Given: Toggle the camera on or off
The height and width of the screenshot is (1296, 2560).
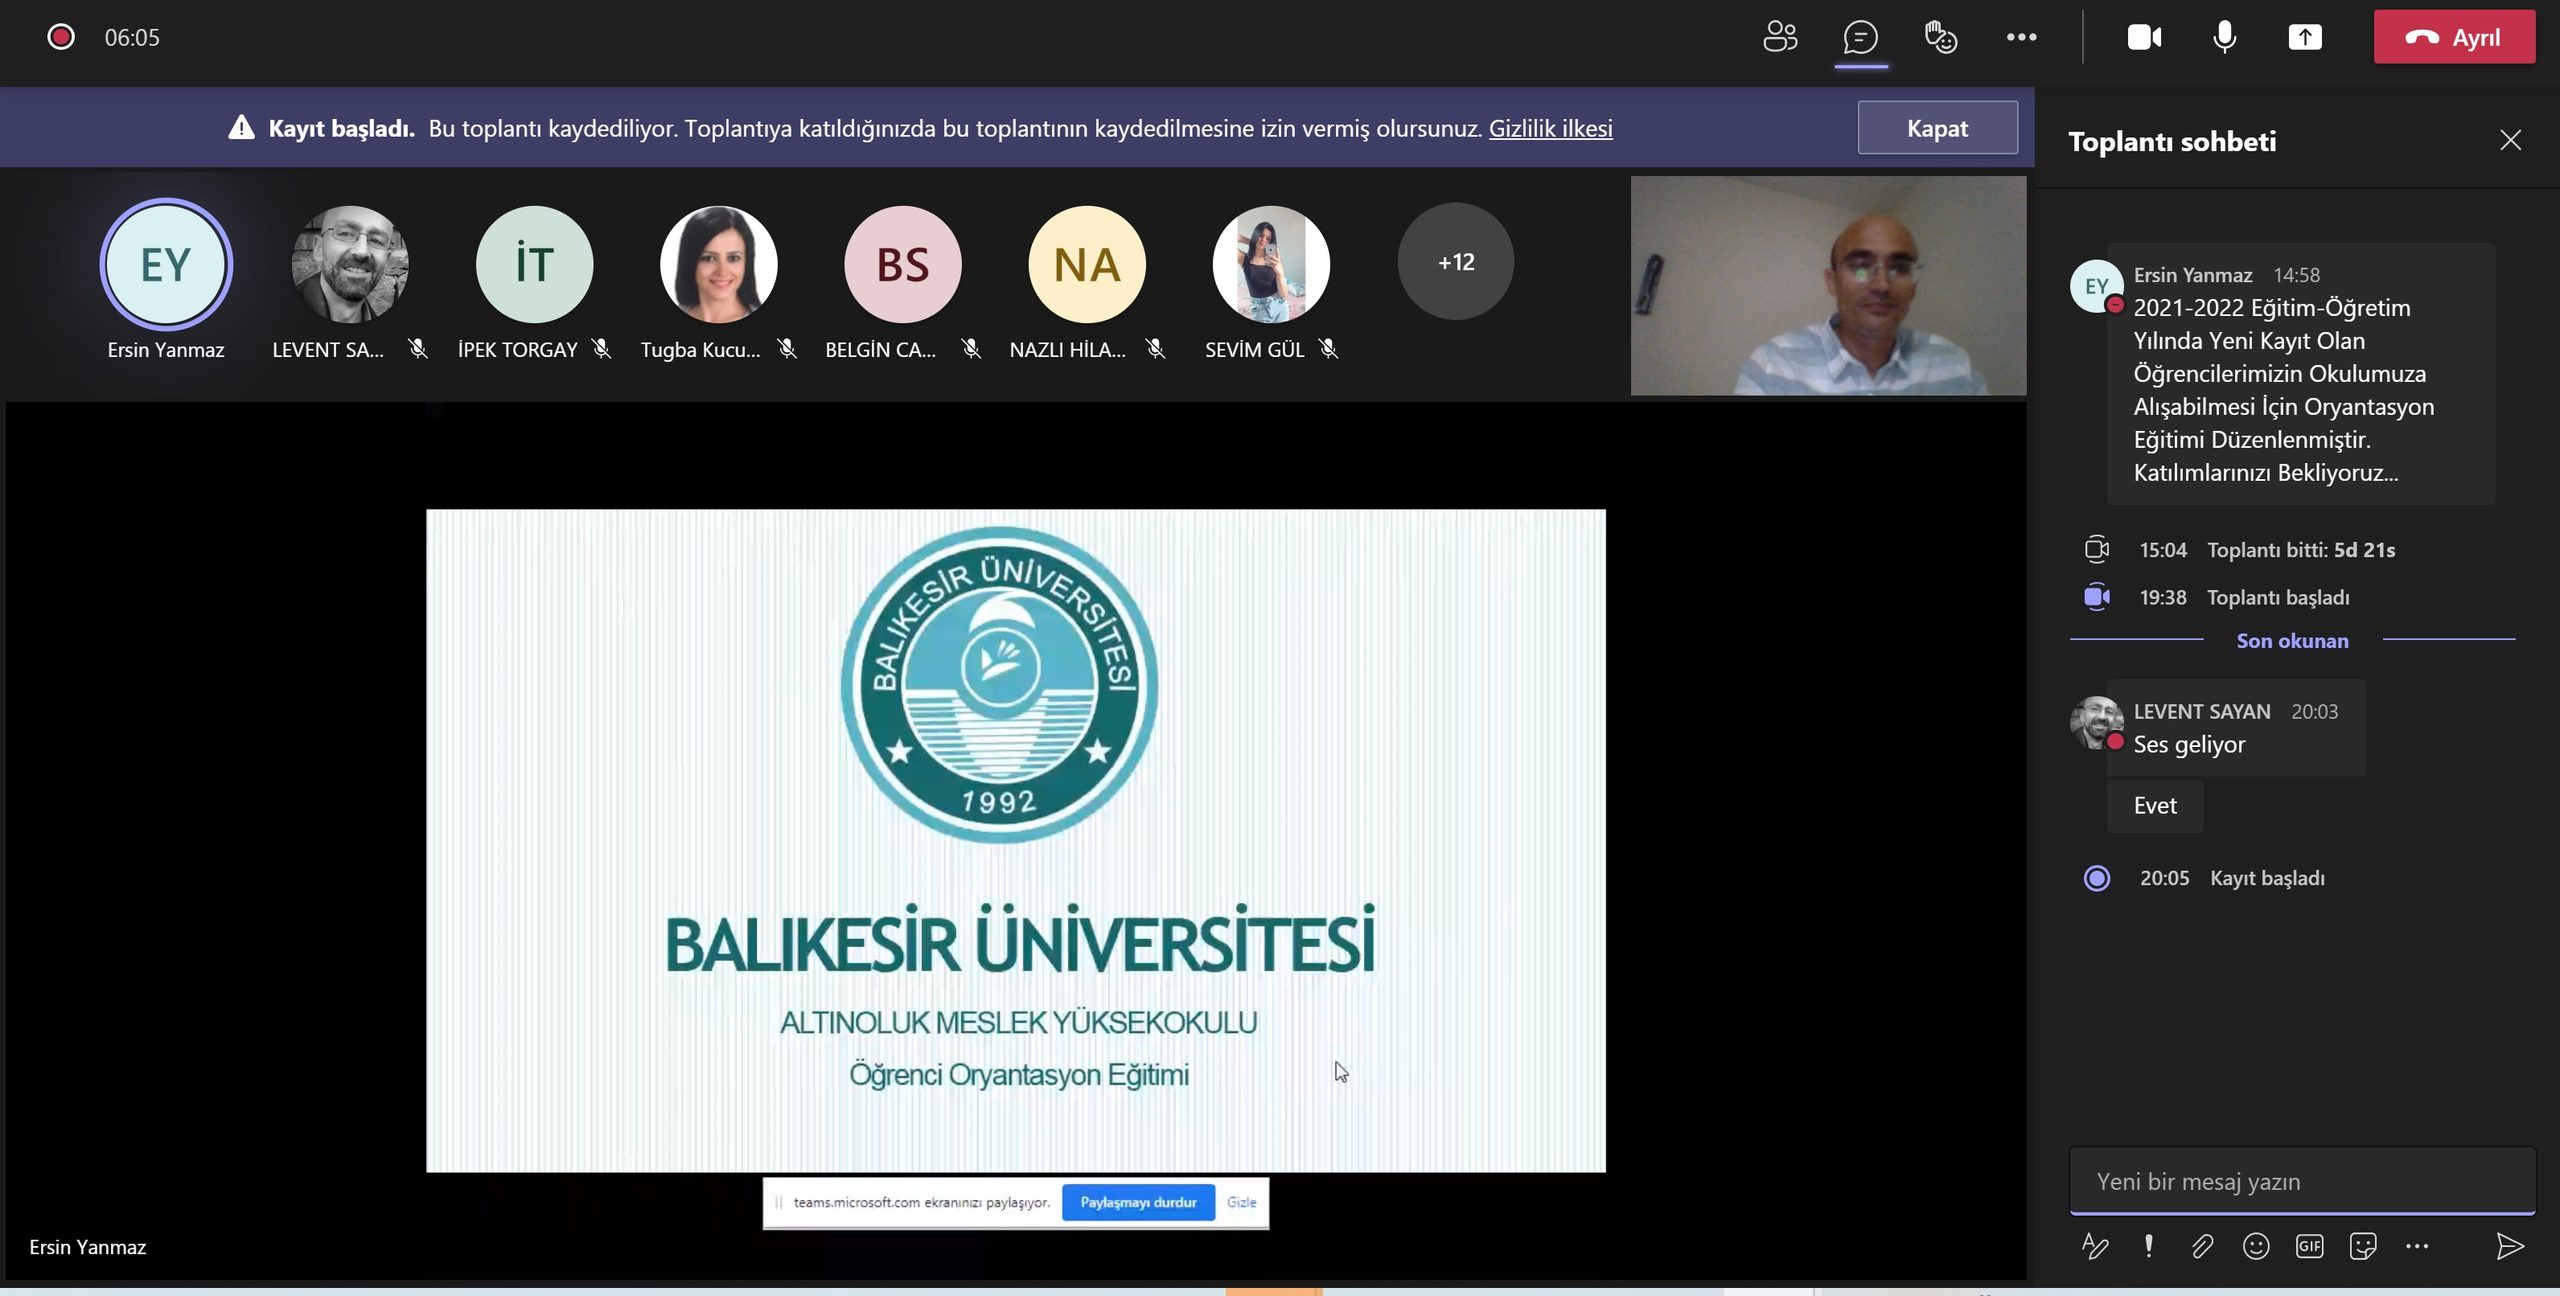Looking at the screenshot, I should 2144,37.
